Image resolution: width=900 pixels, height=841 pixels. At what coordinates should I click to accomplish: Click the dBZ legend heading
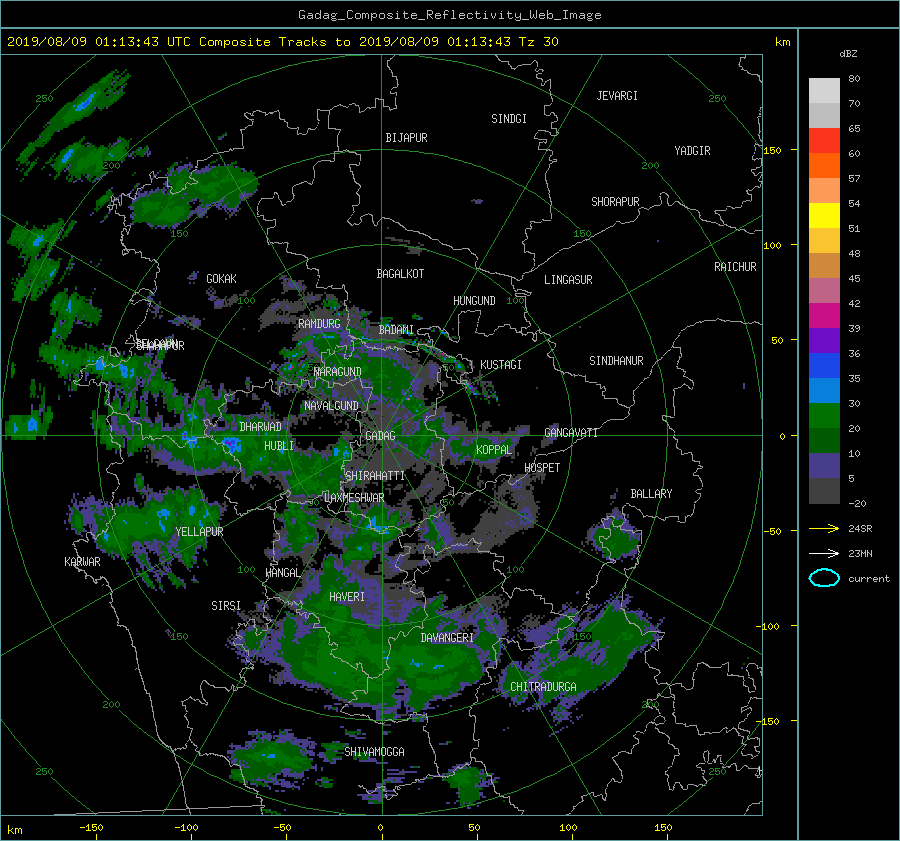click(x=848, y=54)
